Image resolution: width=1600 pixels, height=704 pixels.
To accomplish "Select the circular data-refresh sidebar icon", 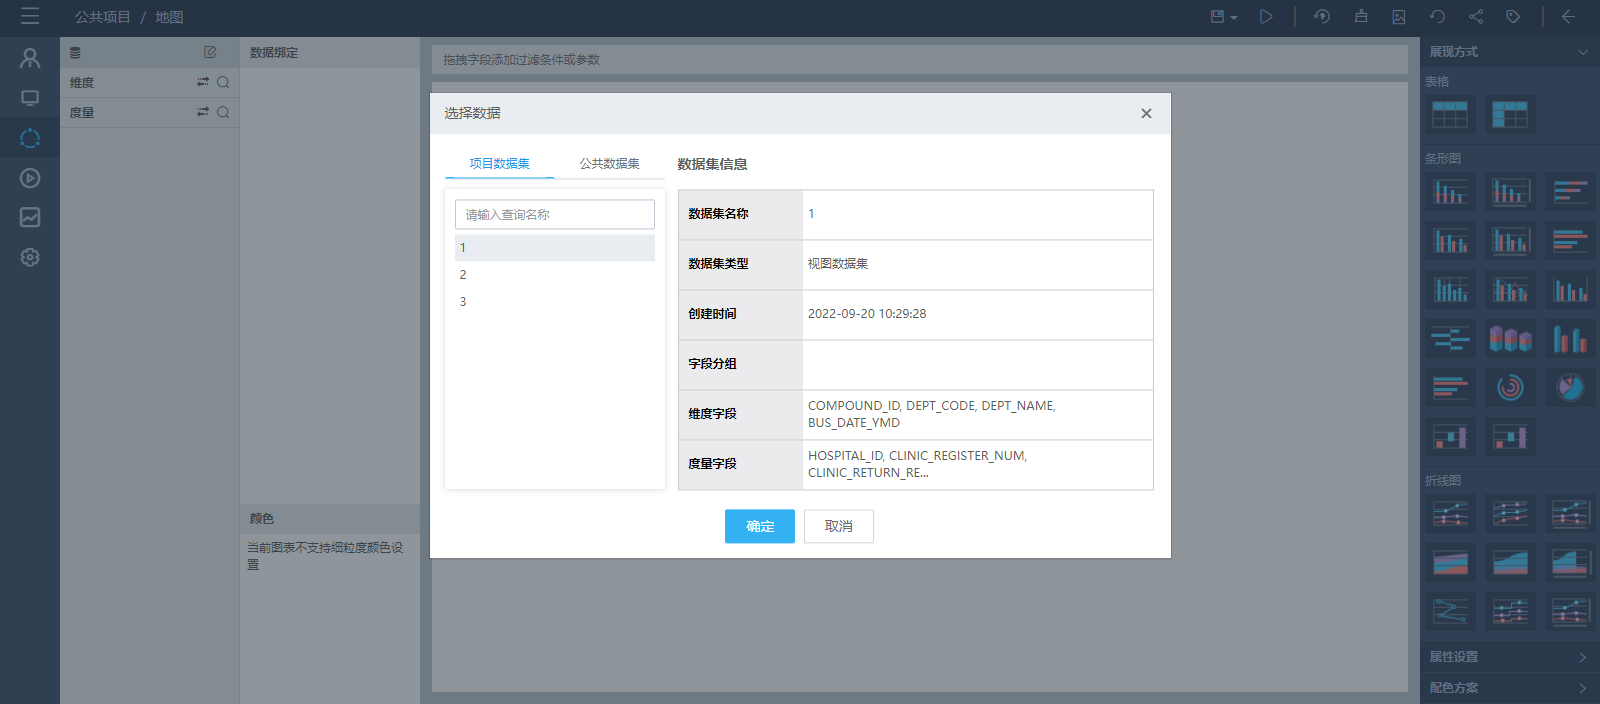I will click(30, 138).
